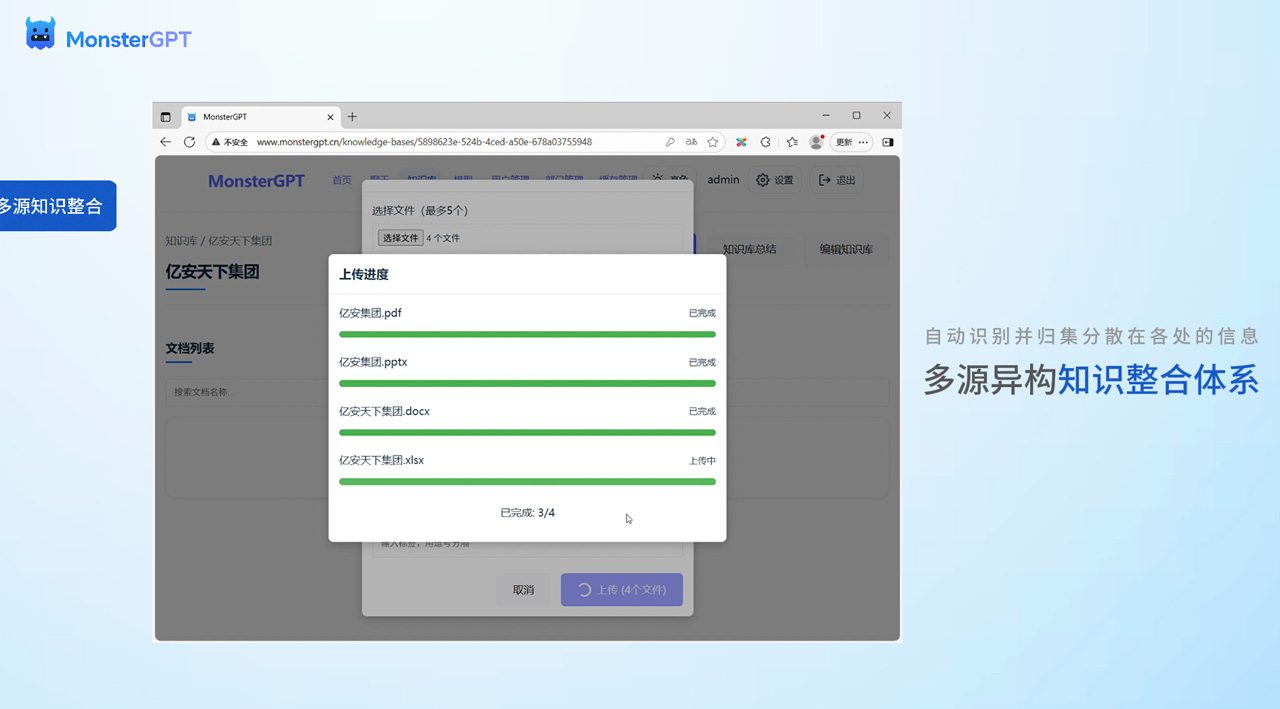1280x709 pixels.
Task: Click the 退出 logout button
Action: click(x=837, y=180)
